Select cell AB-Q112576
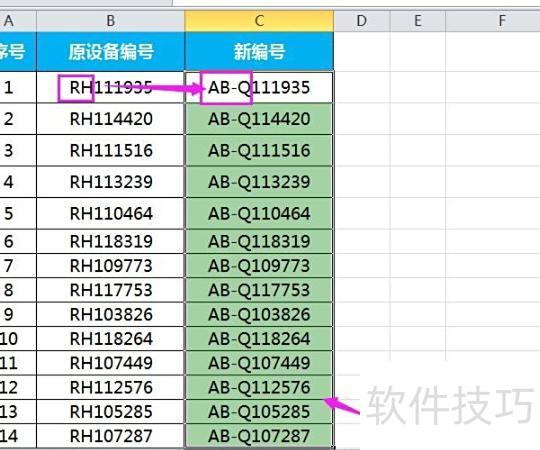The image size is (540, 450). [259, 387]
